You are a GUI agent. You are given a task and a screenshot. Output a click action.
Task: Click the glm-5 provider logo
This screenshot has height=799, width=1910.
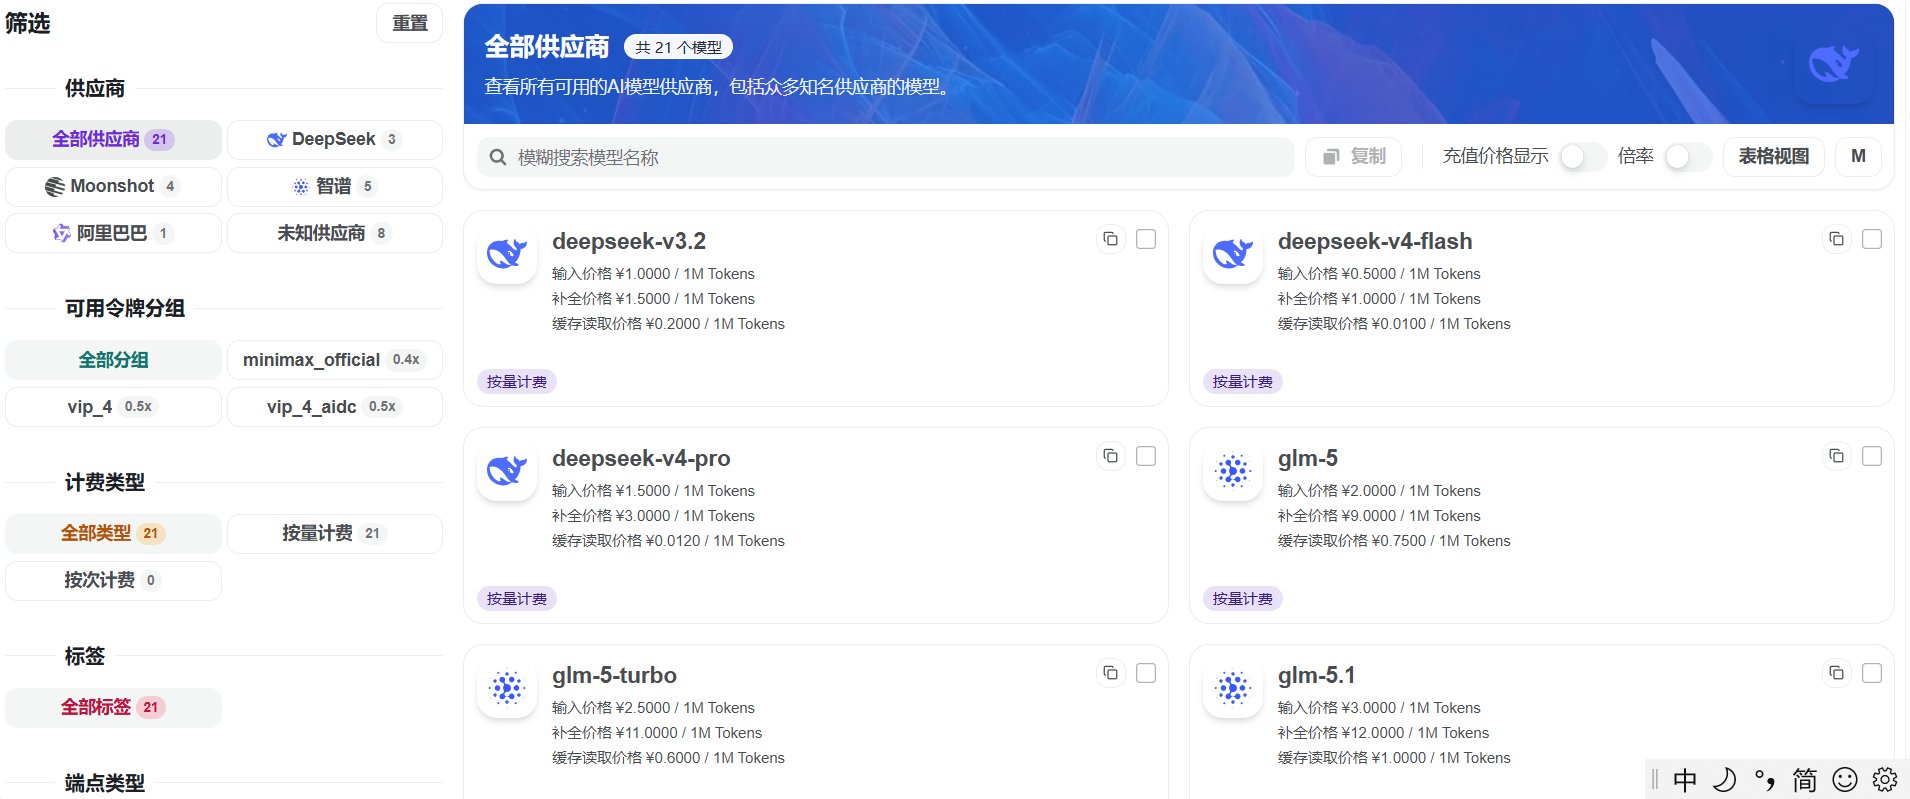coord(1233,471)
